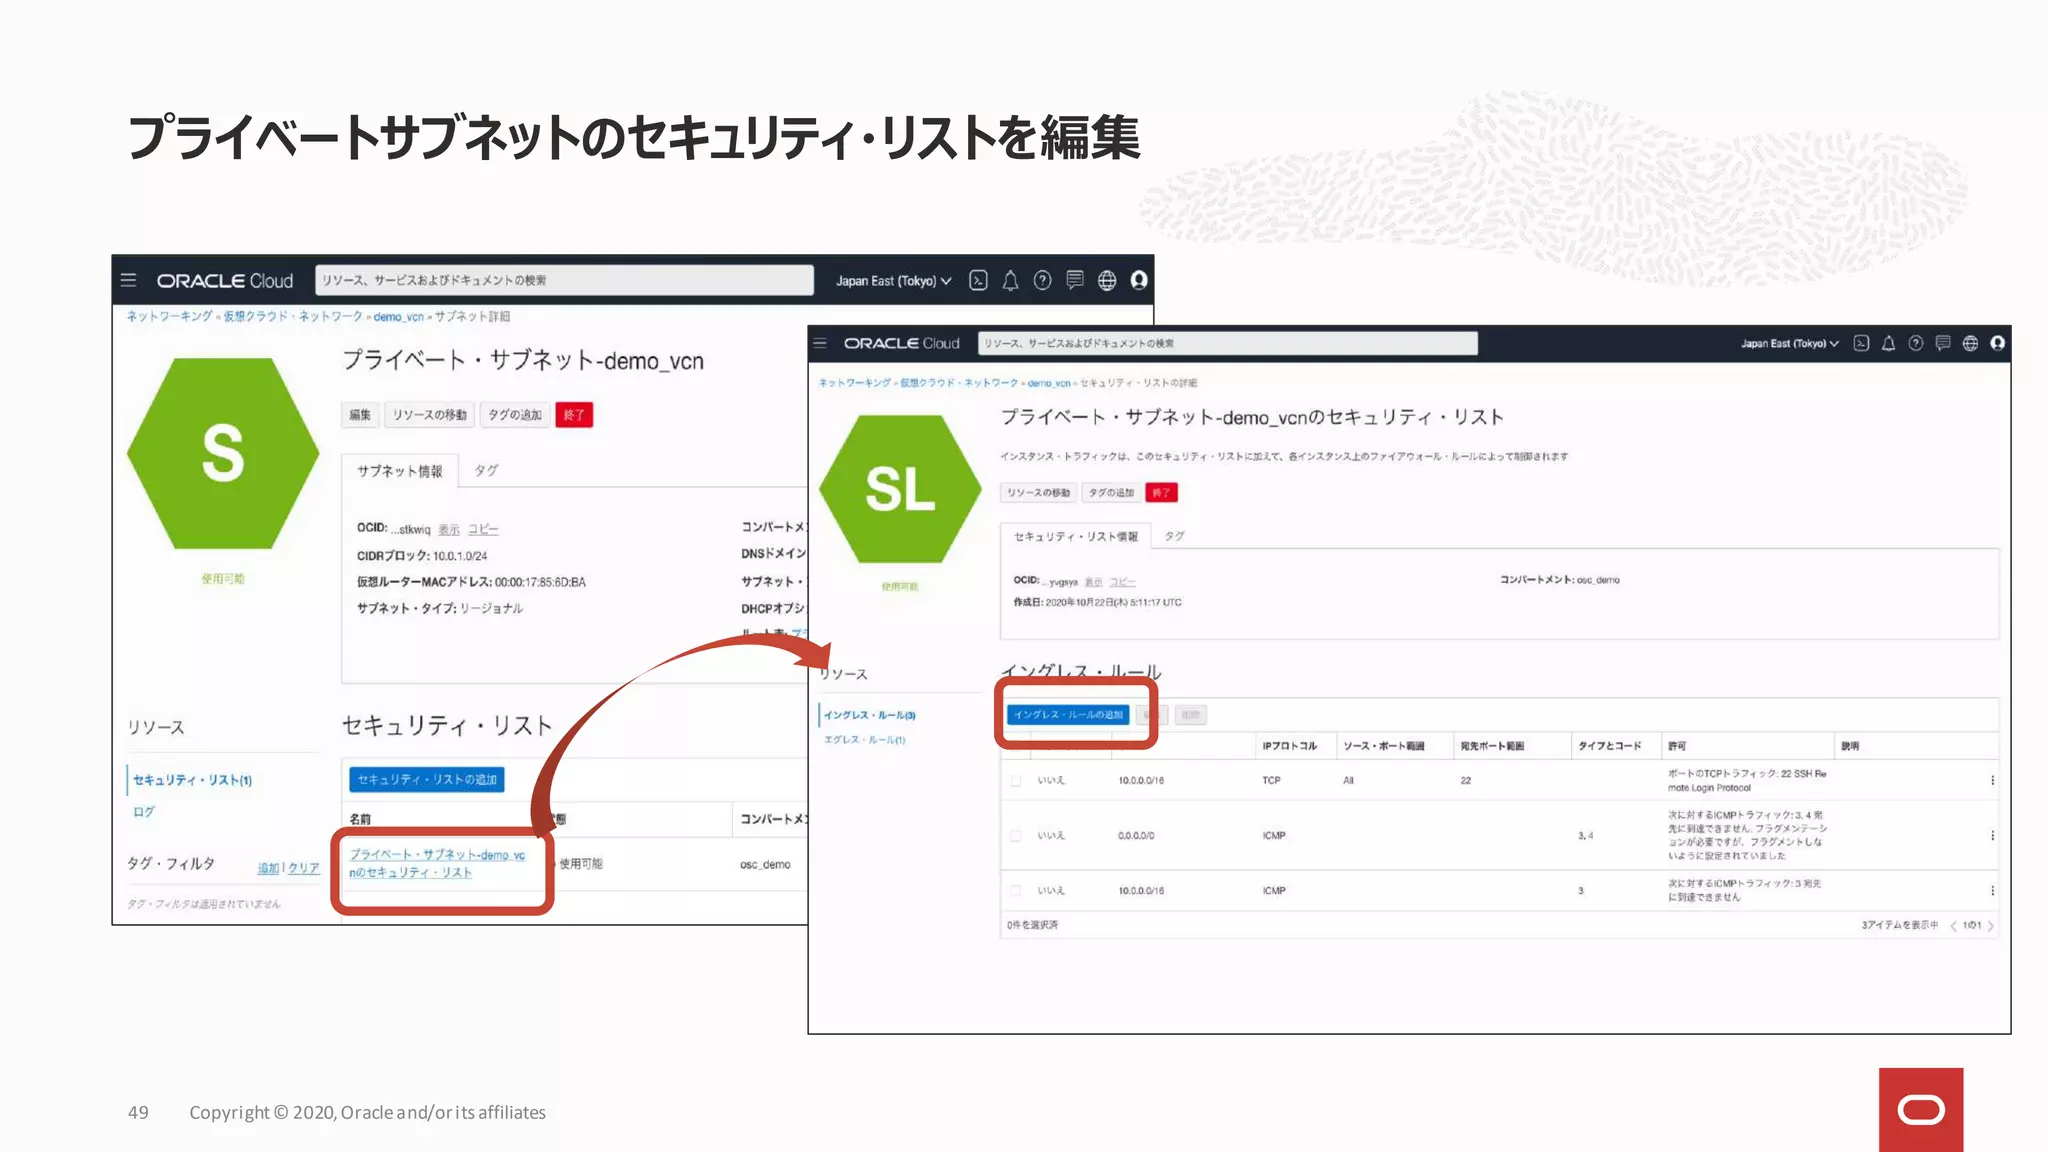Click リソースの移動 button in subnet details
2048x1152 pixels.
(x=430, y=415)
